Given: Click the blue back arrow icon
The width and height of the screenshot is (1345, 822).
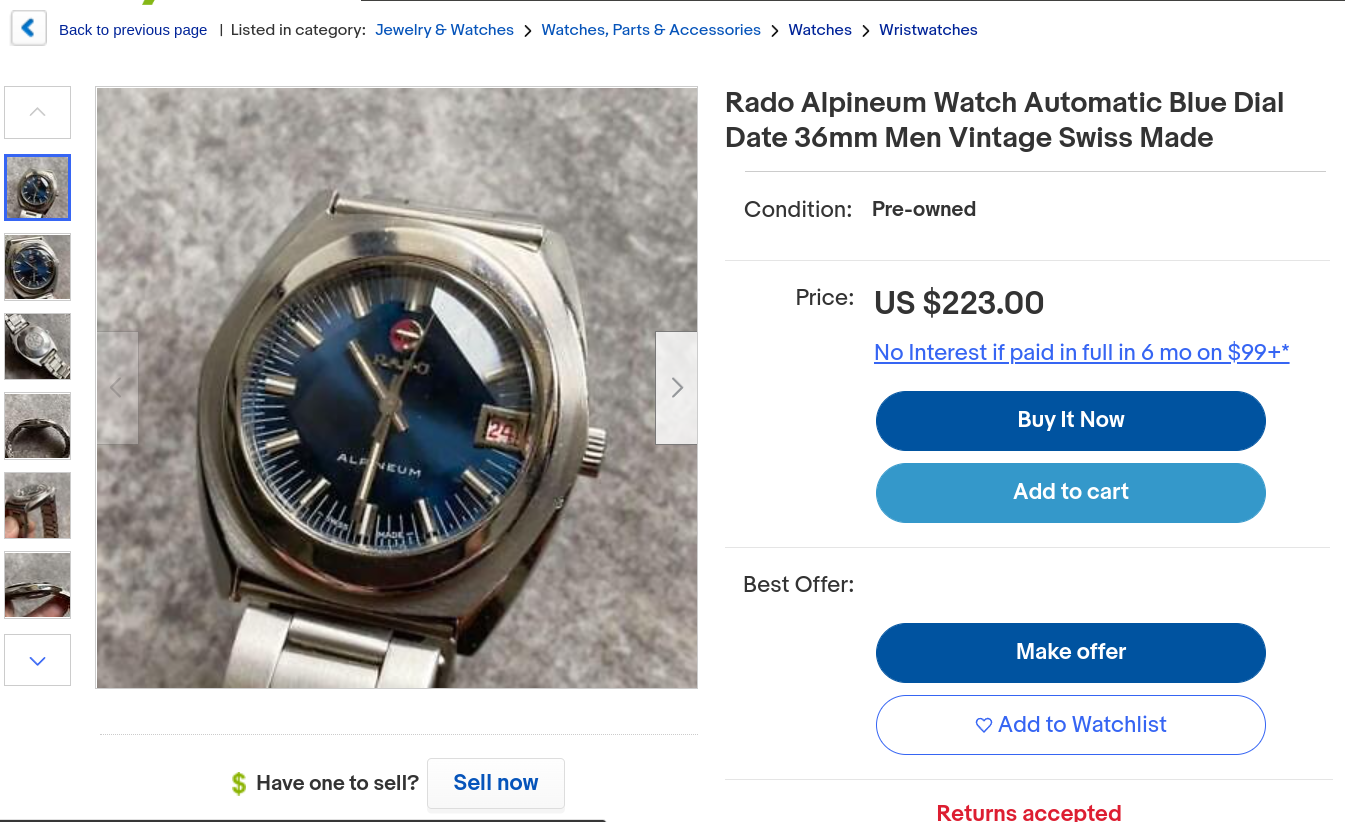Looking at the screenshot, I should pos(28,29).
